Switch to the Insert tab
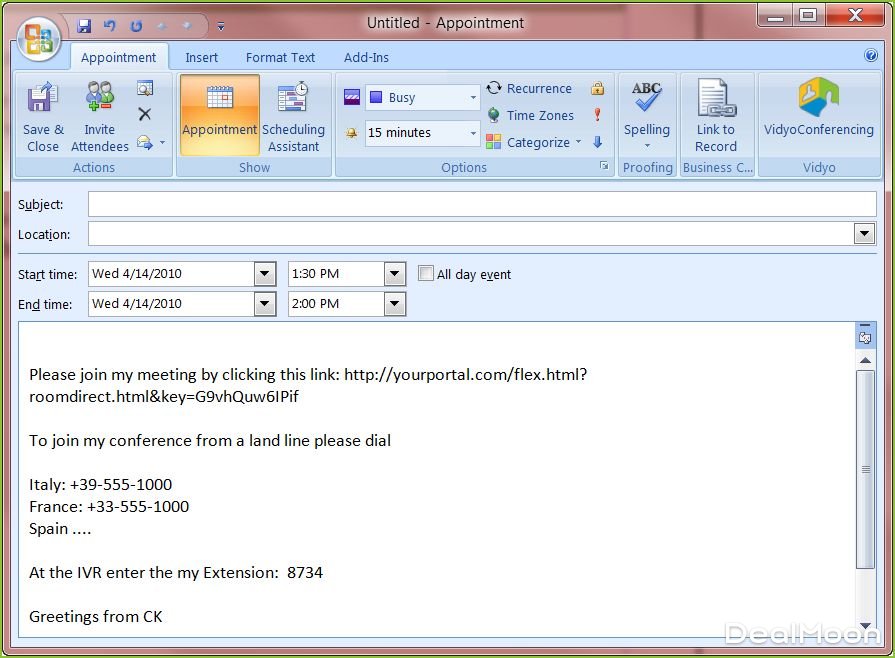 [201, 58]
